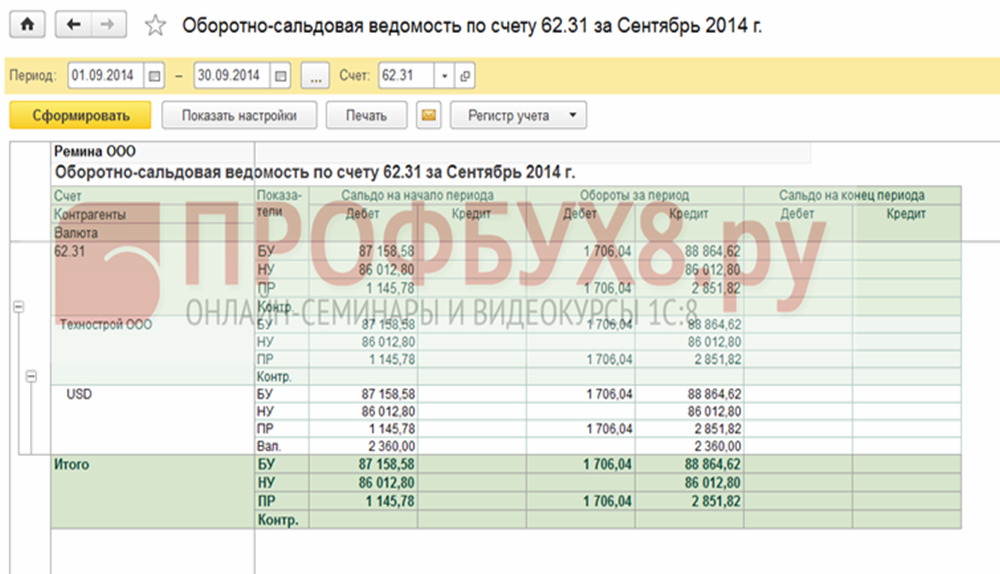Select Вал. debit value 2 360,00

364,446
